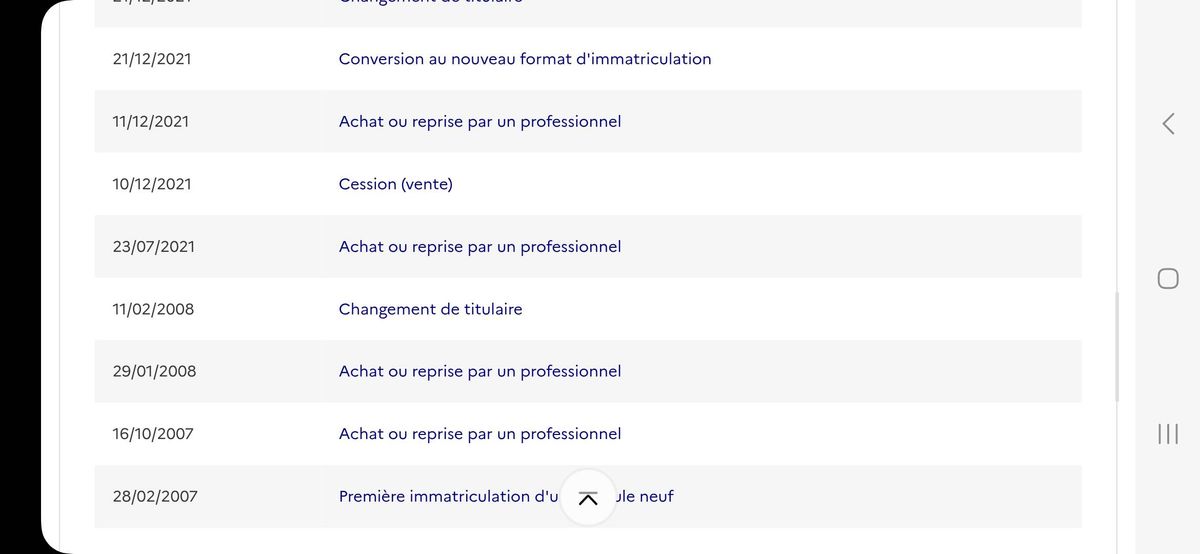Select the 23/07/2021 'Achat ou reprise' entry
The image size is (1200, 554).
(480, 247)
